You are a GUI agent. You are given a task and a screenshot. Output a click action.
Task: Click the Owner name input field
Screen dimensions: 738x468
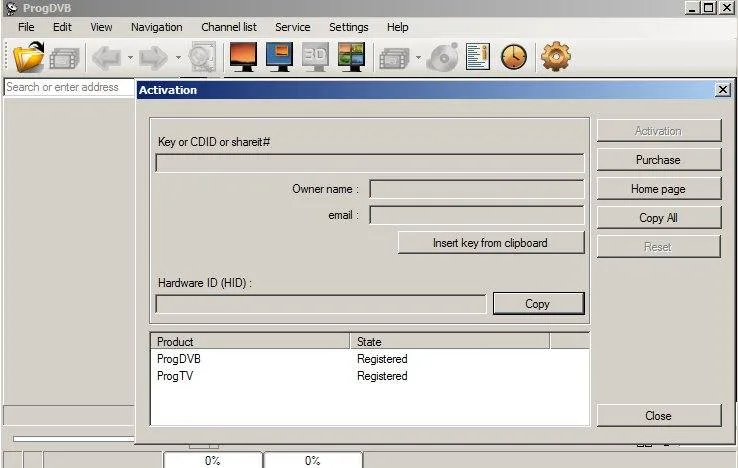point(477,189)
